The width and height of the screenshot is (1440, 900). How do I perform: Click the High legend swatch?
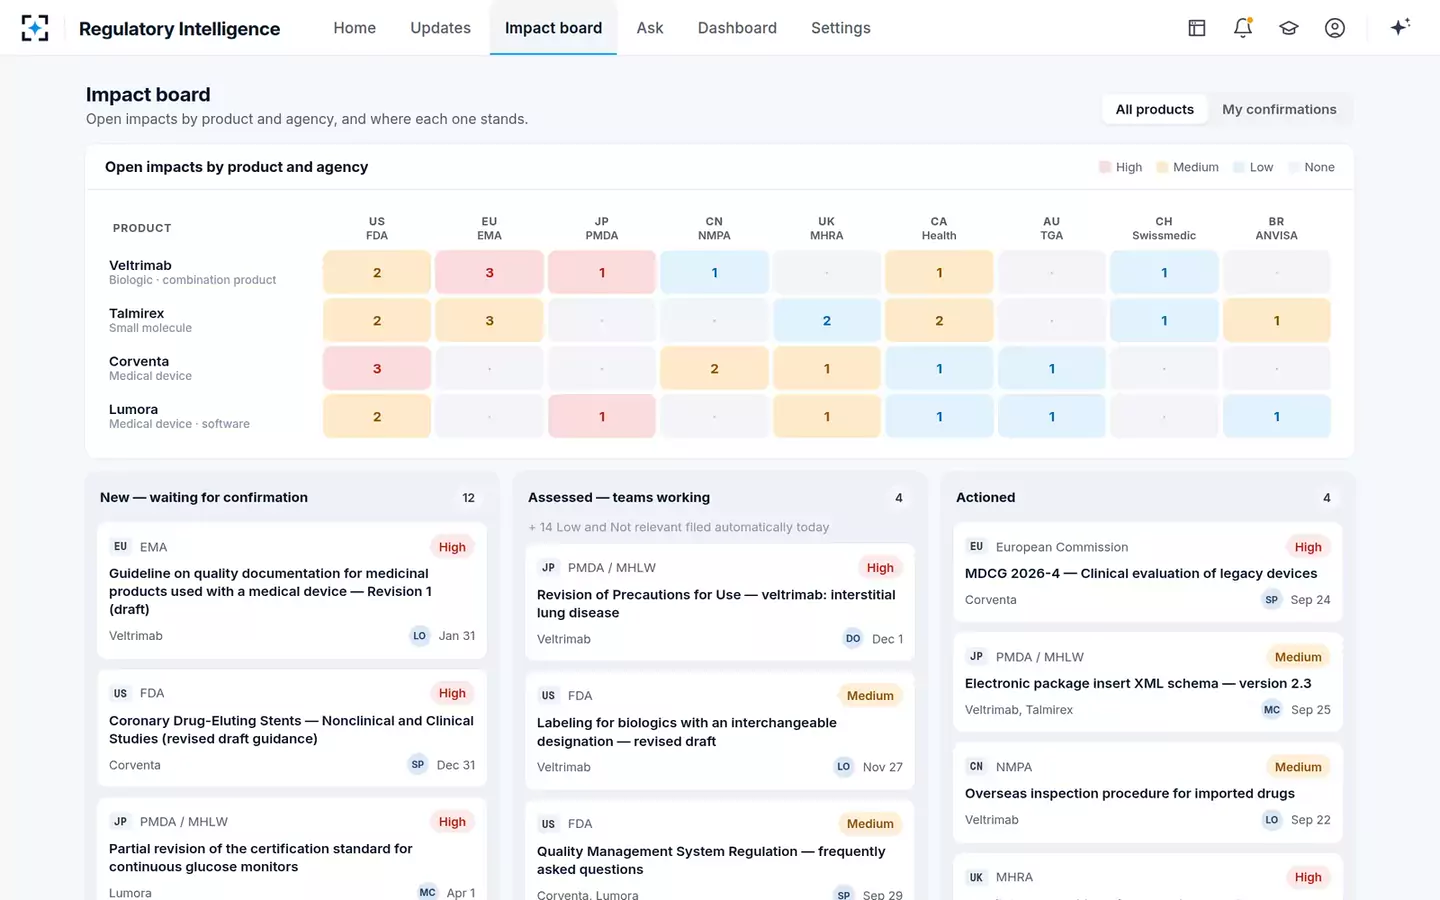[1105, 167]
